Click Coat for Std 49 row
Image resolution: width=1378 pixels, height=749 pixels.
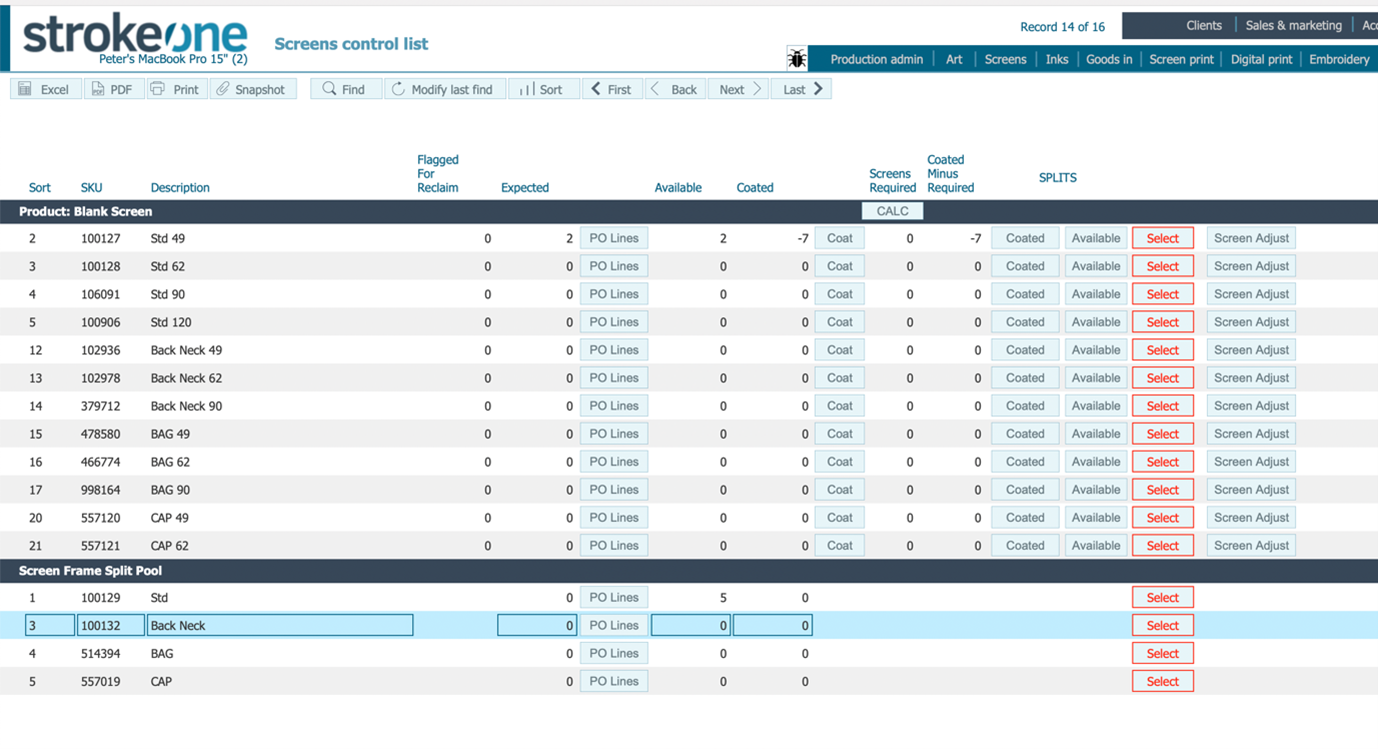click(840, 238)
